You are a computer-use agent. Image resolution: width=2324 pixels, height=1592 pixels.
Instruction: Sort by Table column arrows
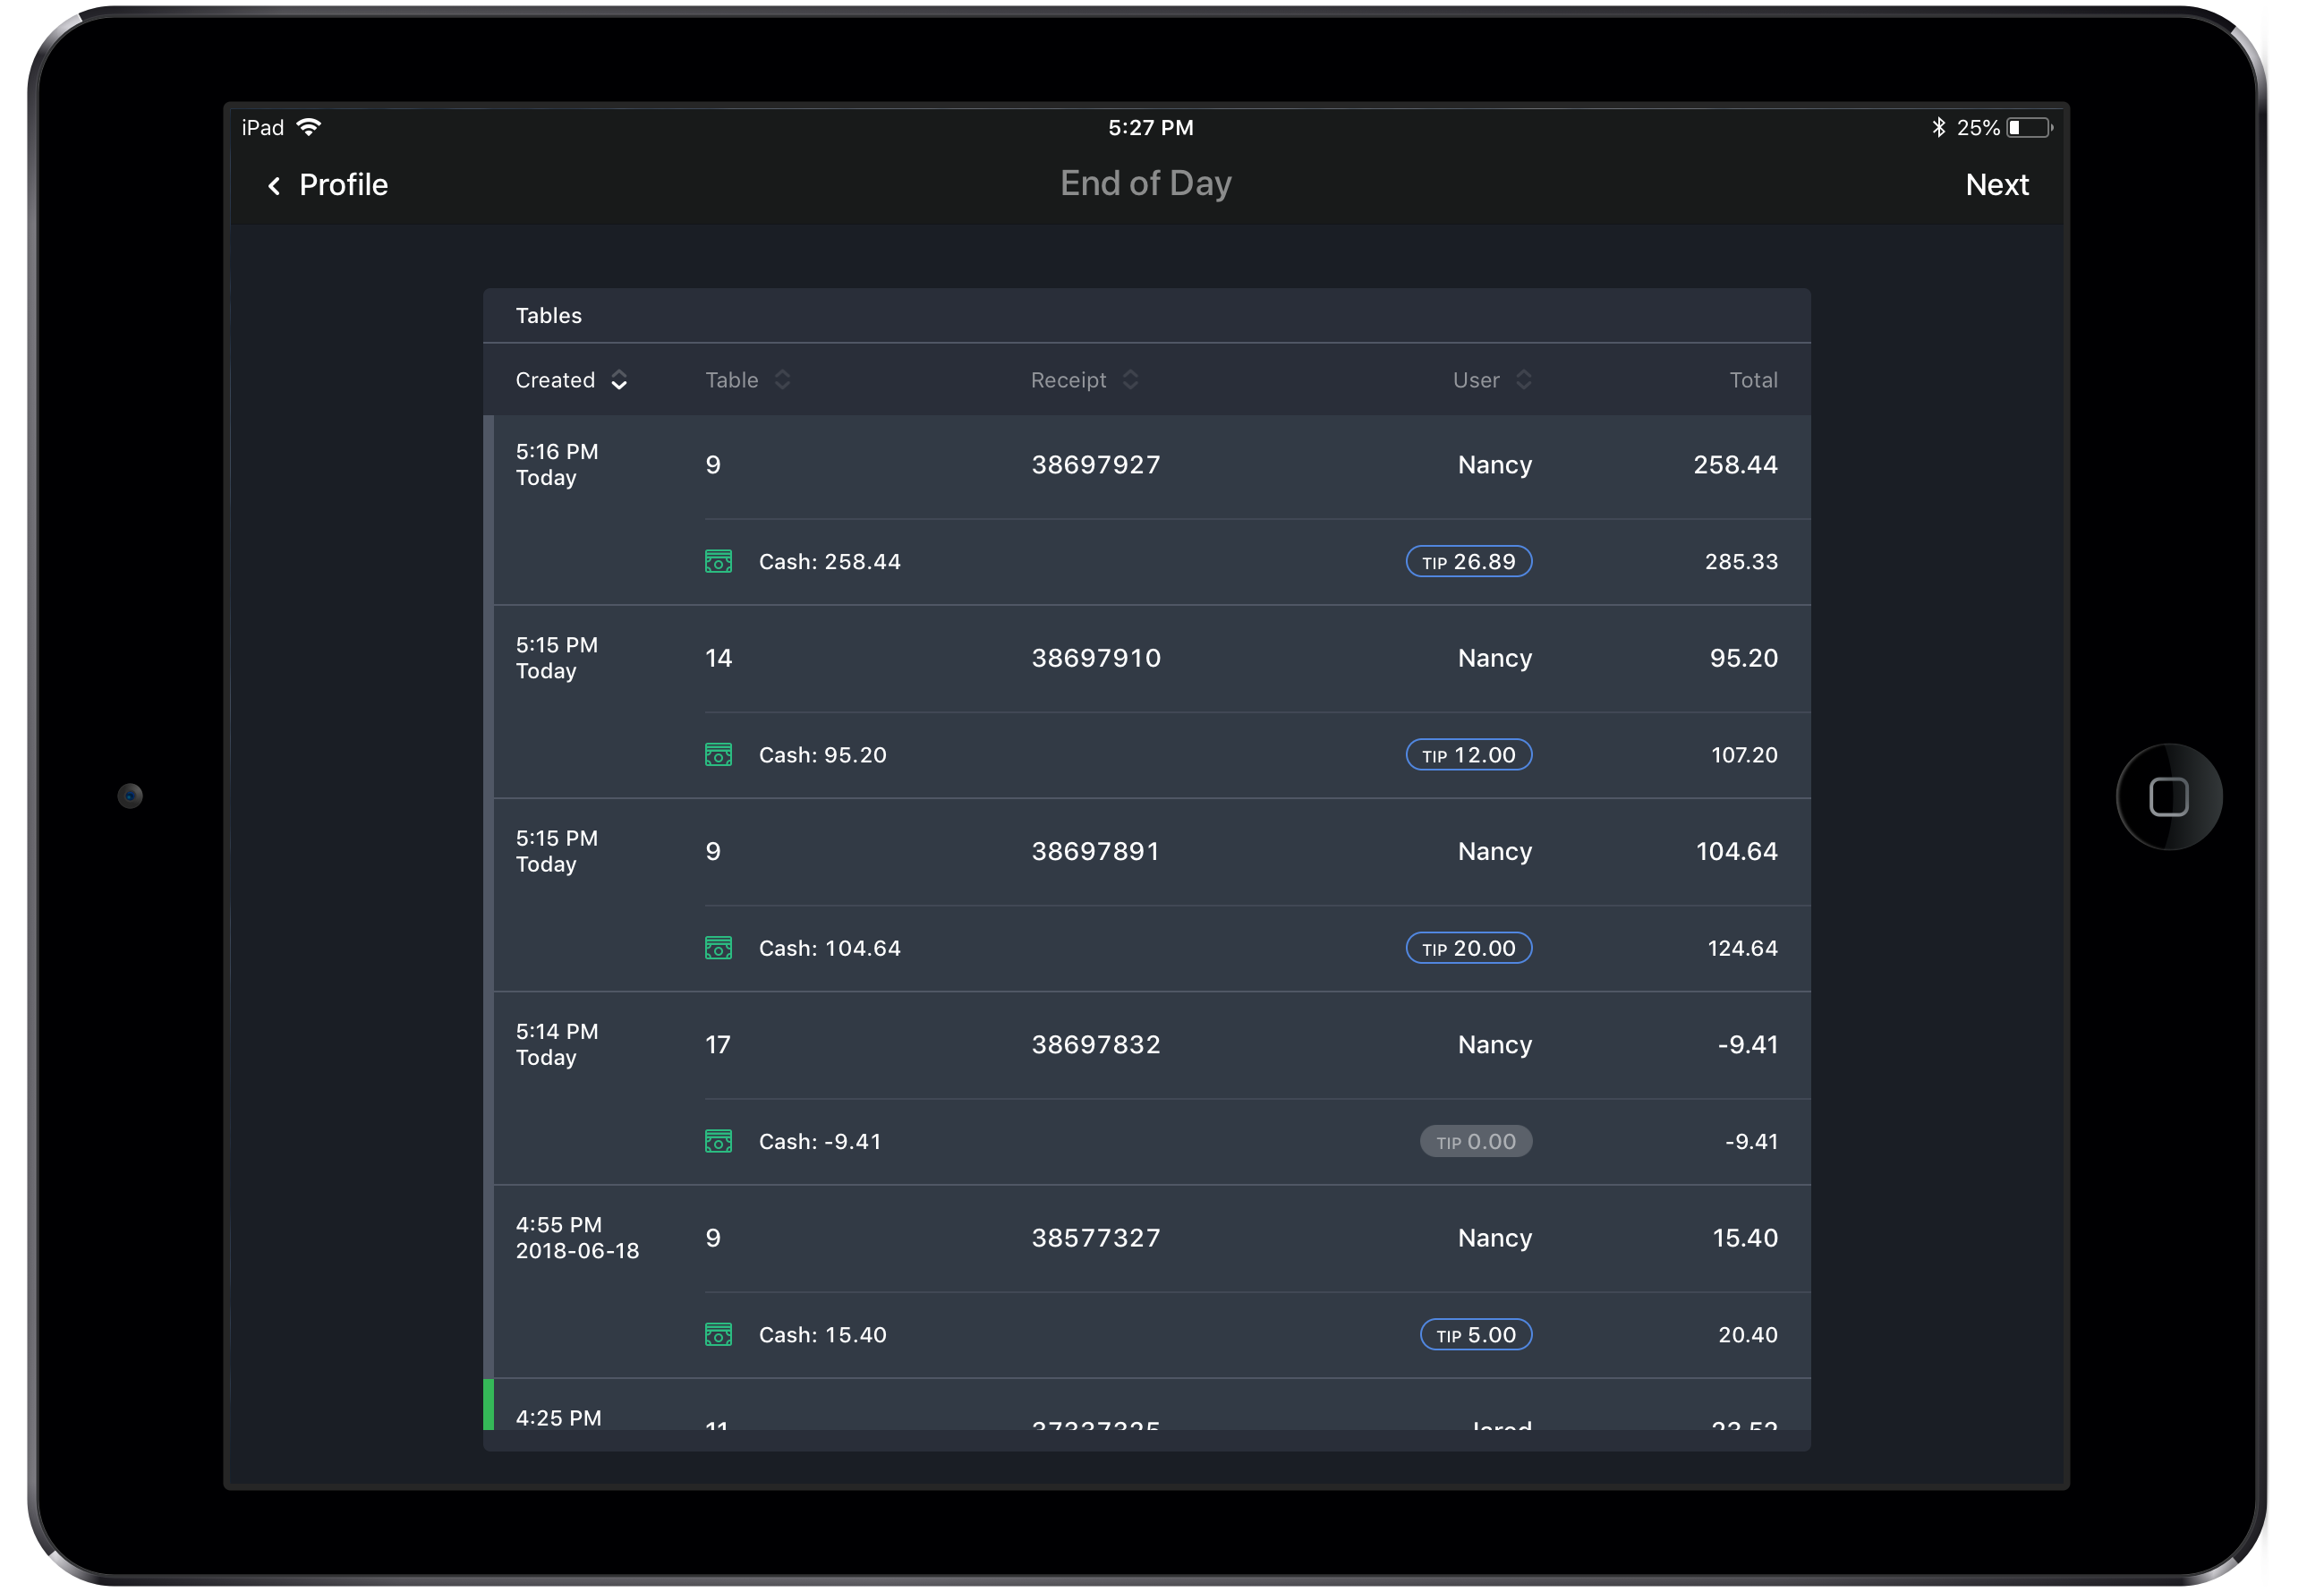(x=782, y=380)
